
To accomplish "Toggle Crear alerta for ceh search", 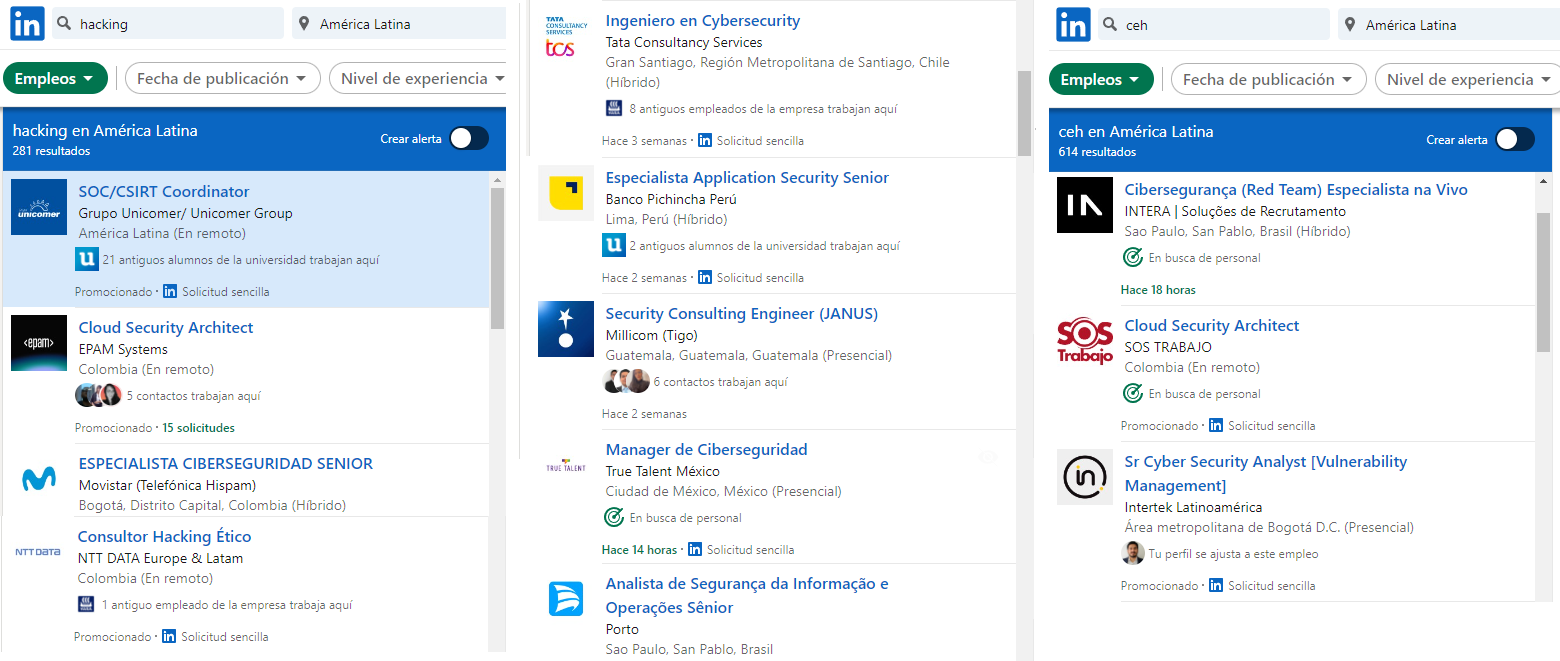I will tap(1514, 139).
